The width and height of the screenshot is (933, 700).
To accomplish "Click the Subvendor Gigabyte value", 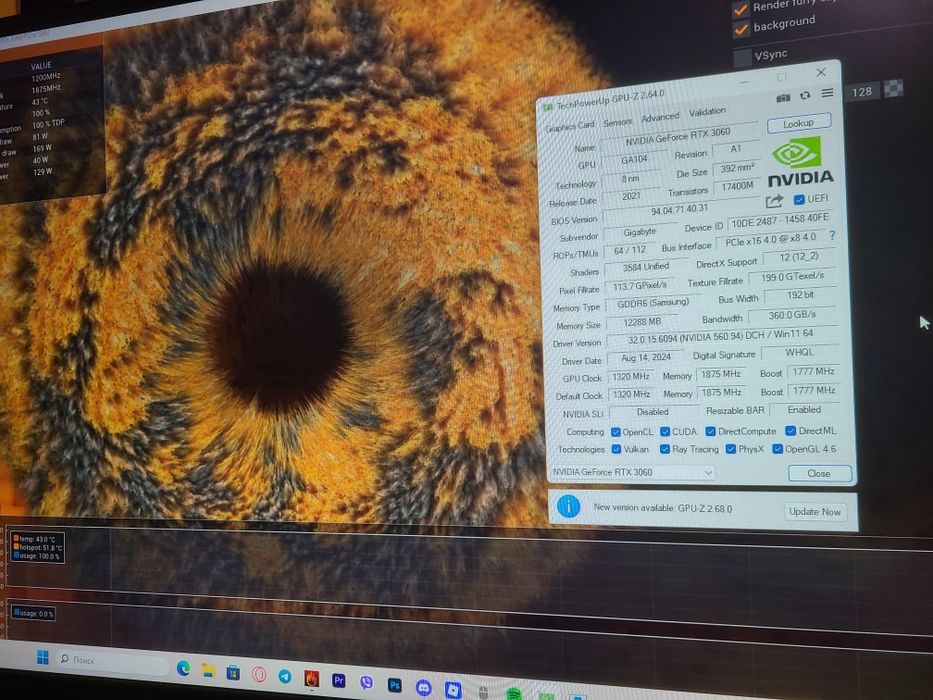I will click(640, 232).
